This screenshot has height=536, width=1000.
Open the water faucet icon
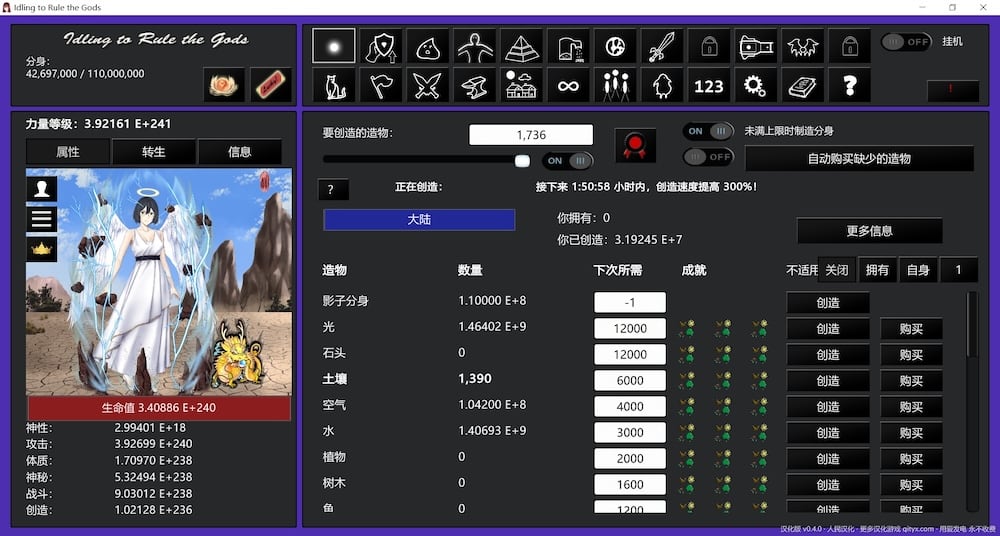click(568, 46)
